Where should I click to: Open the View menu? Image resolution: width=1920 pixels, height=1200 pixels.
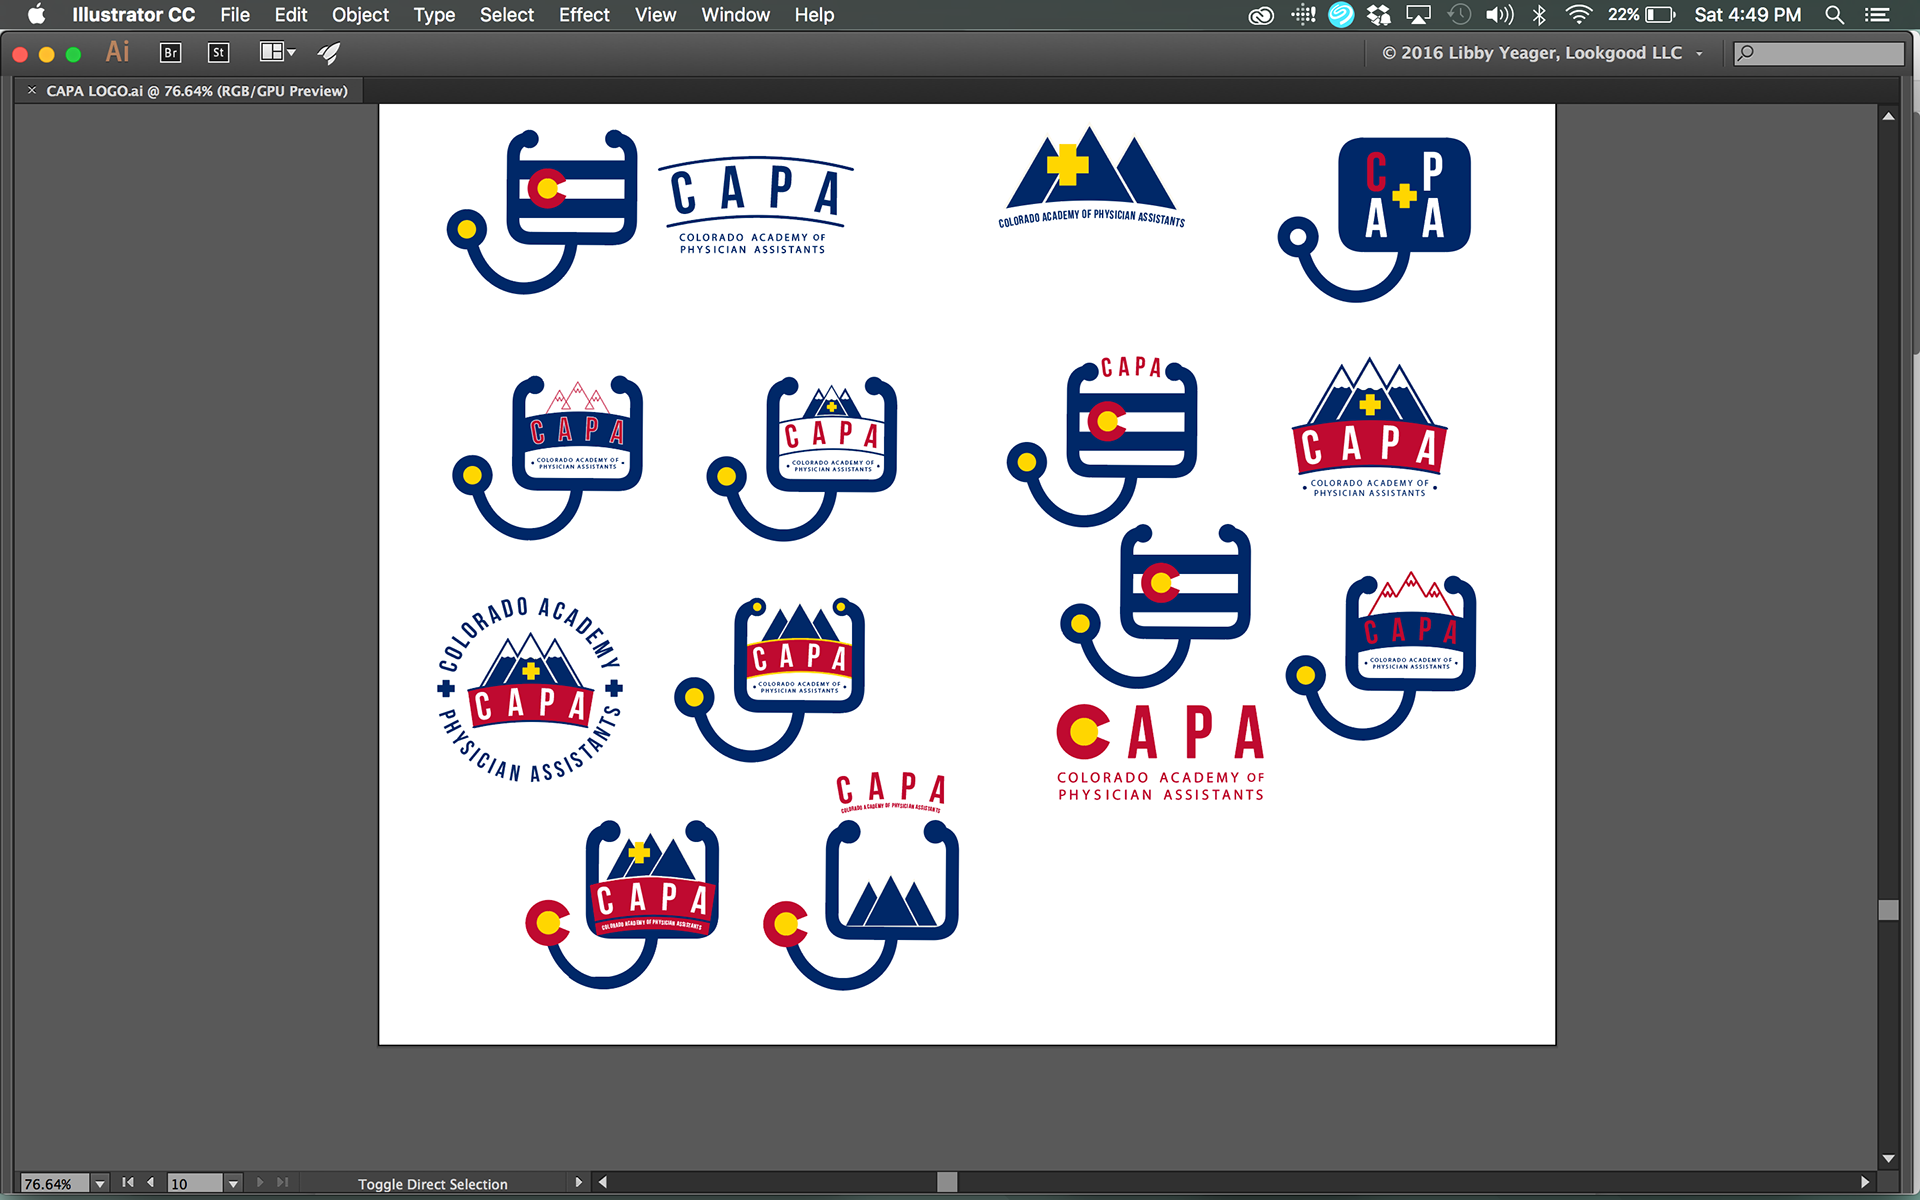point(655,15)
